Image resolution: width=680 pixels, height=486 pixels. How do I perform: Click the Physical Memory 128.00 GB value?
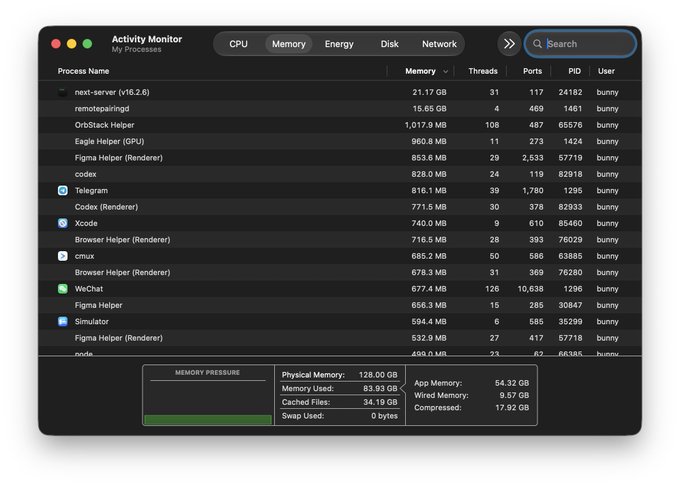tap(378, 375)
